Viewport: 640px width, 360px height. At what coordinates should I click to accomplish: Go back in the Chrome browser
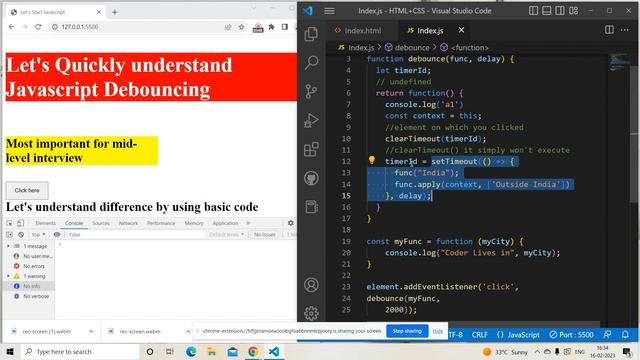point(11,27)
